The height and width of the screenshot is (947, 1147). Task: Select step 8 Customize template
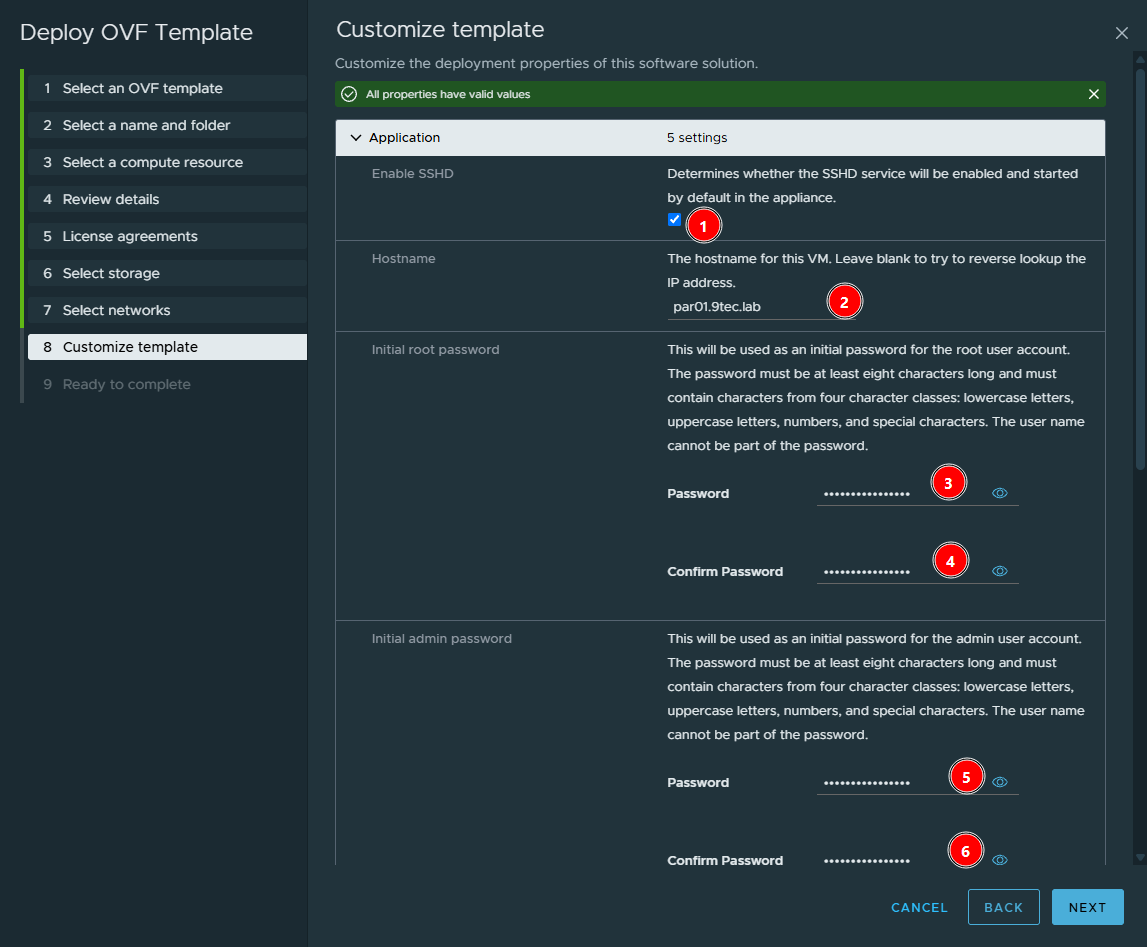point(167,347)
